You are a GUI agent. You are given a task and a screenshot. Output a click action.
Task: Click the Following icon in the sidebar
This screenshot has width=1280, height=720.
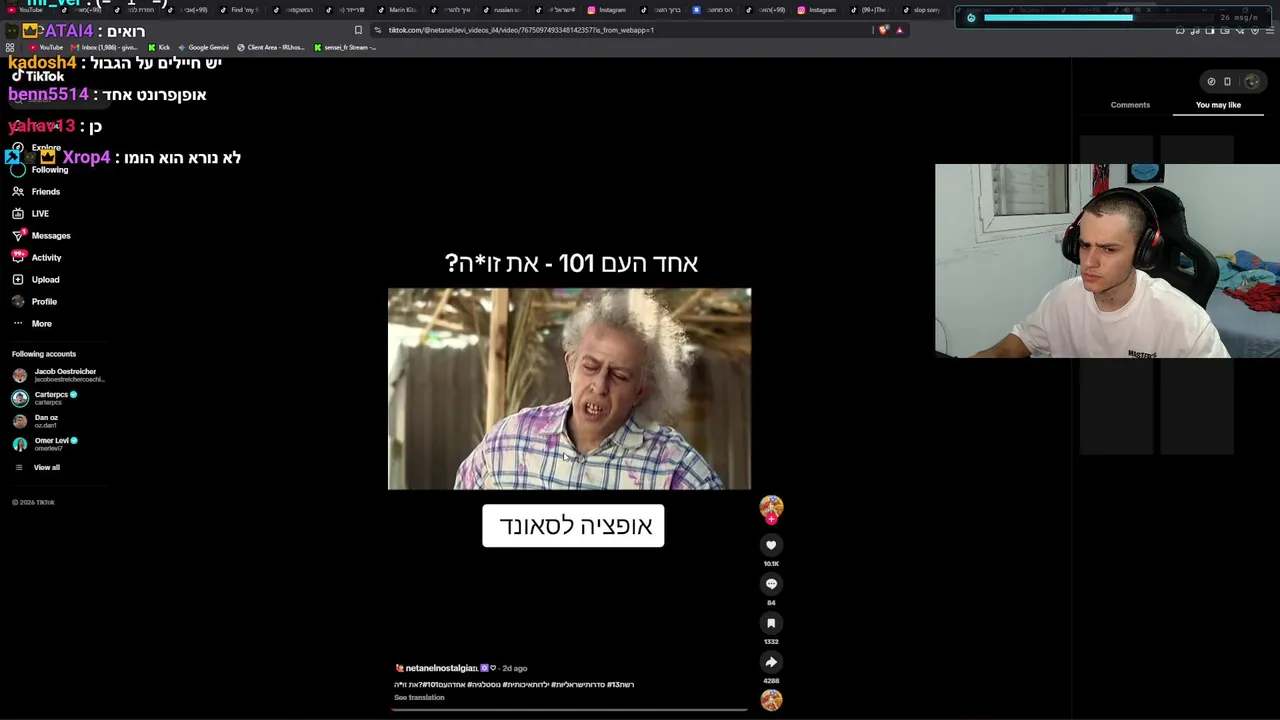point(18,169)
